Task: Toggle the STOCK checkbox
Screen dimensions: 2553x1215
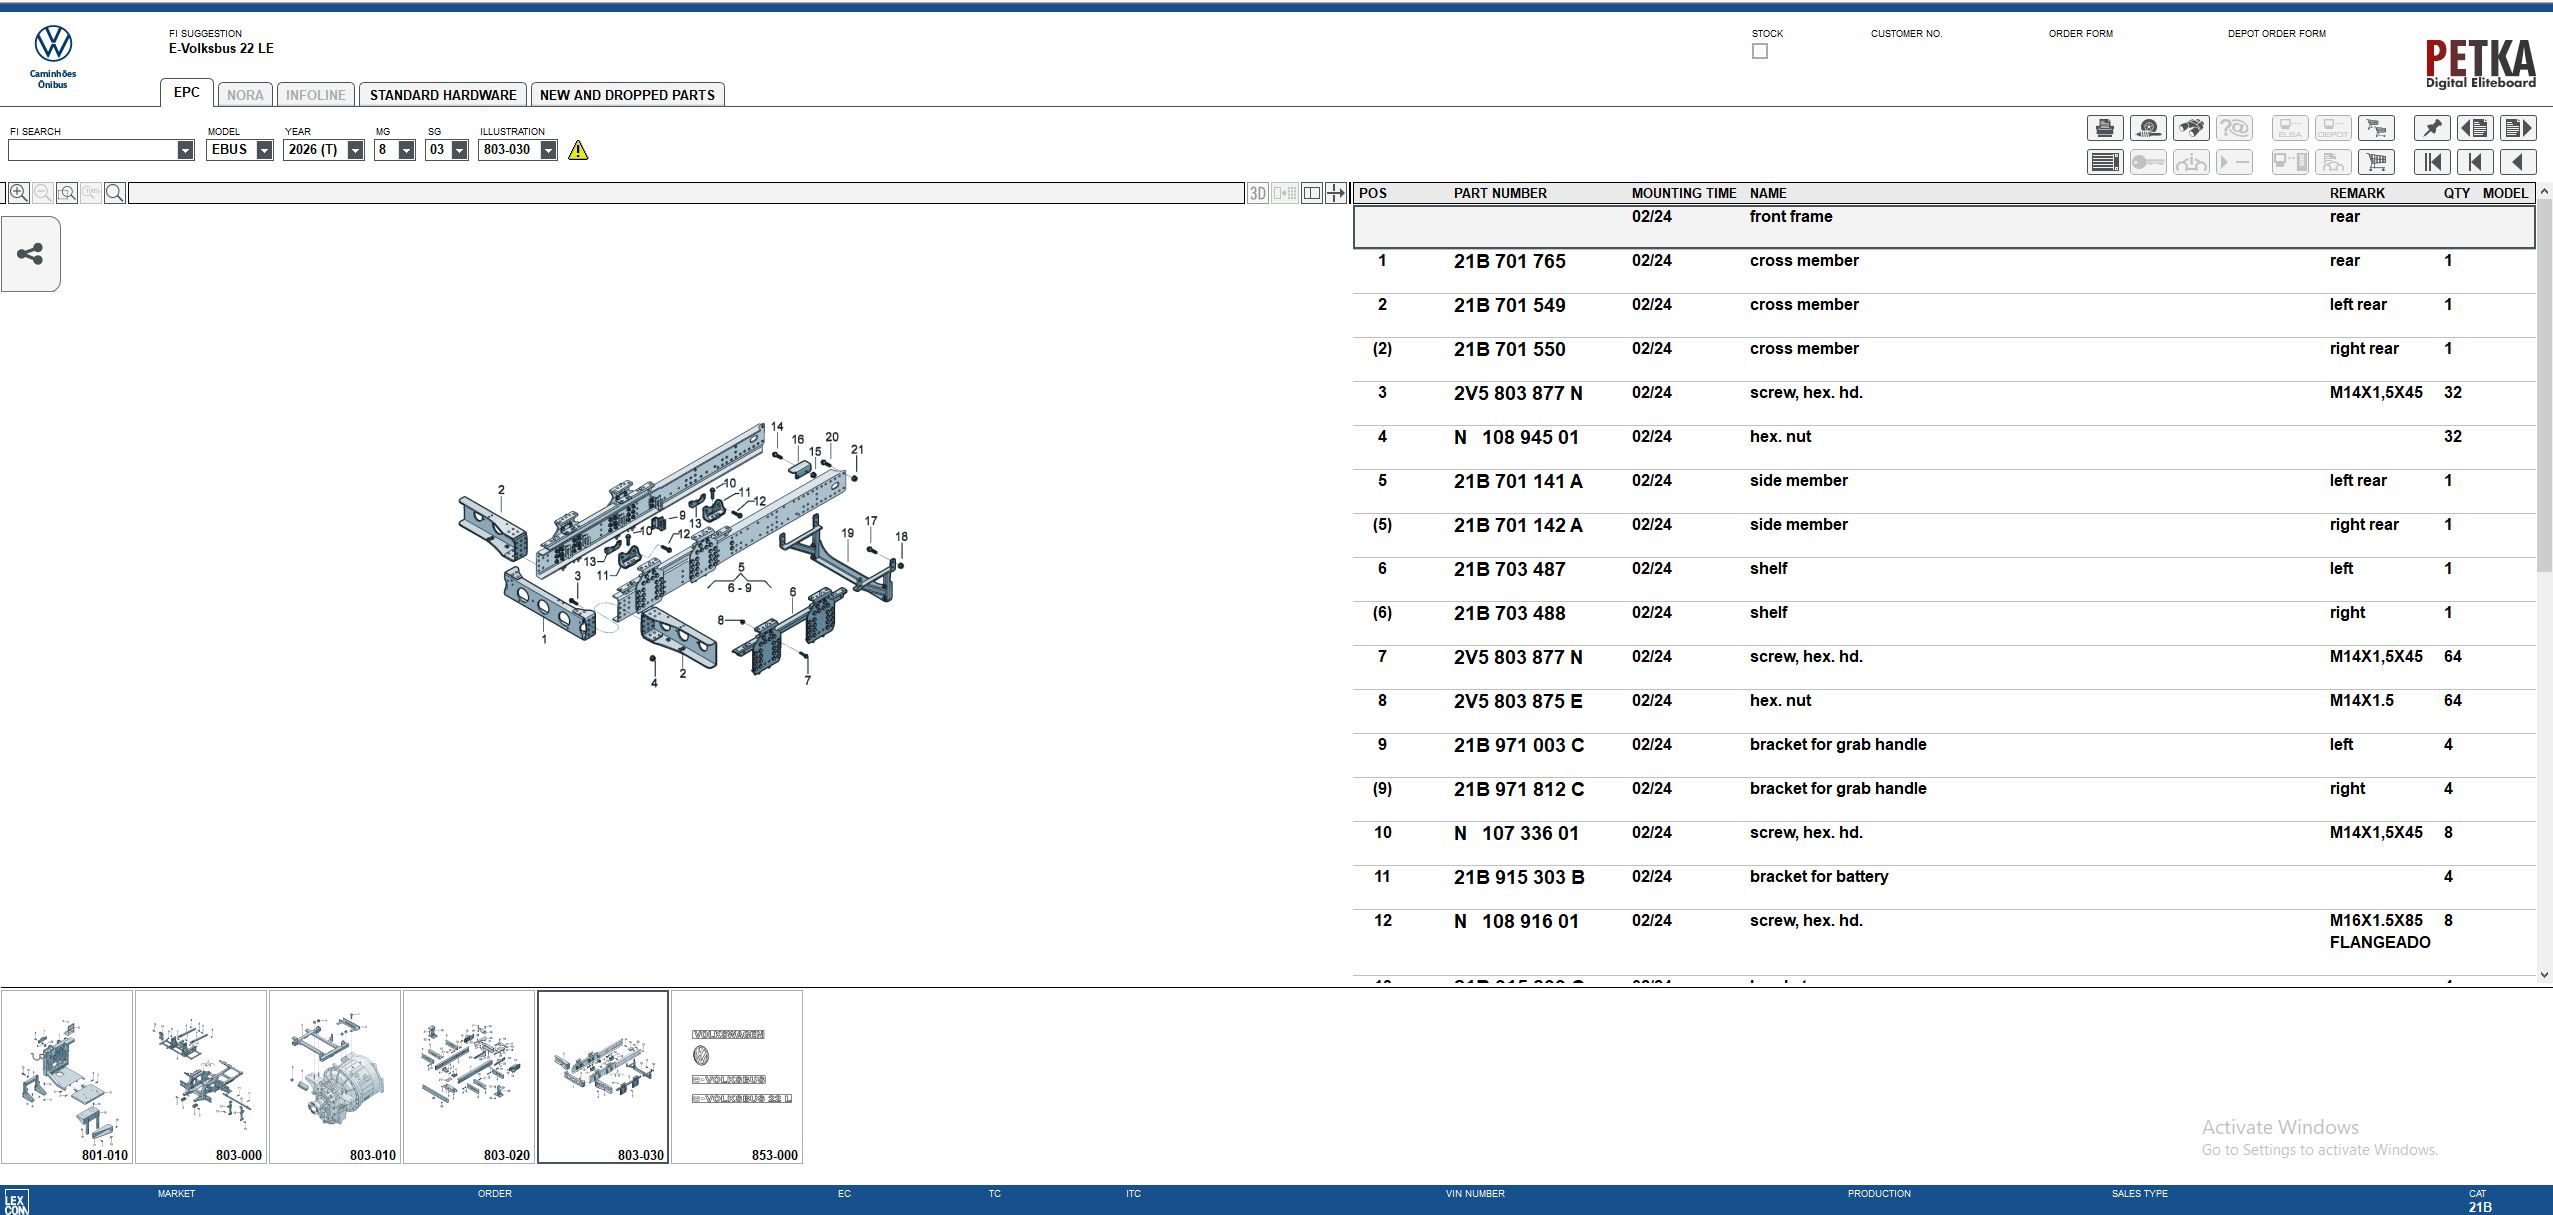Action: pos(1760,51)
